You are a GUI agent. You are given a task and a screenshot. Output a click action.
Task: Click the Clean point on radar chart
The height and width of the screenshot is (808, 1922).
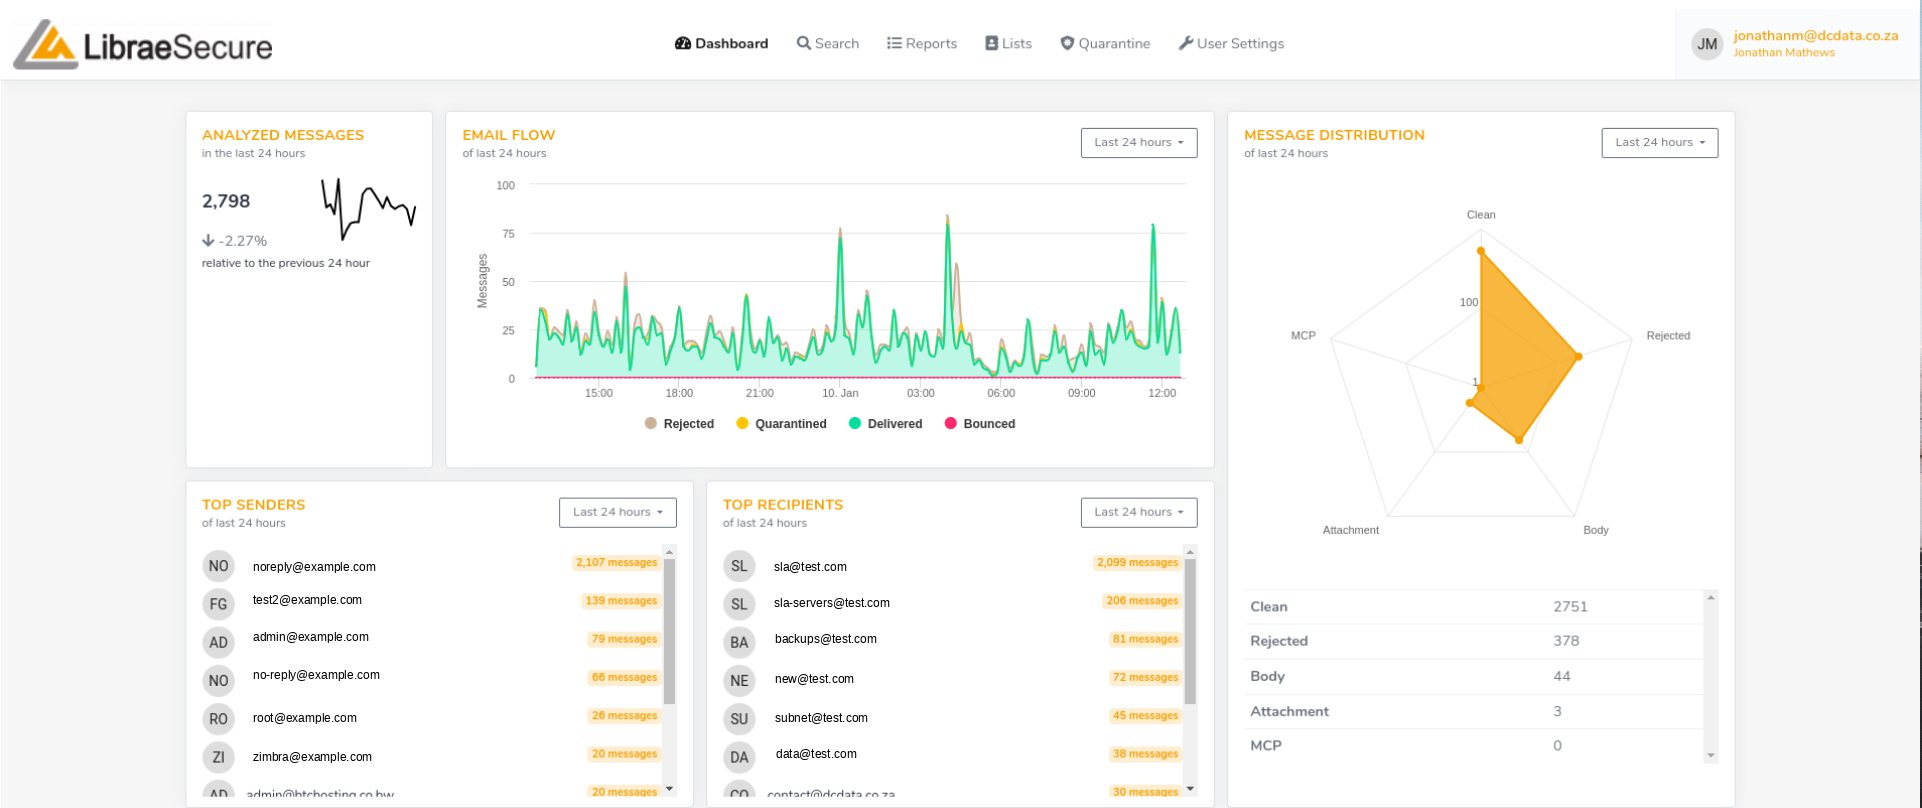1481,251
